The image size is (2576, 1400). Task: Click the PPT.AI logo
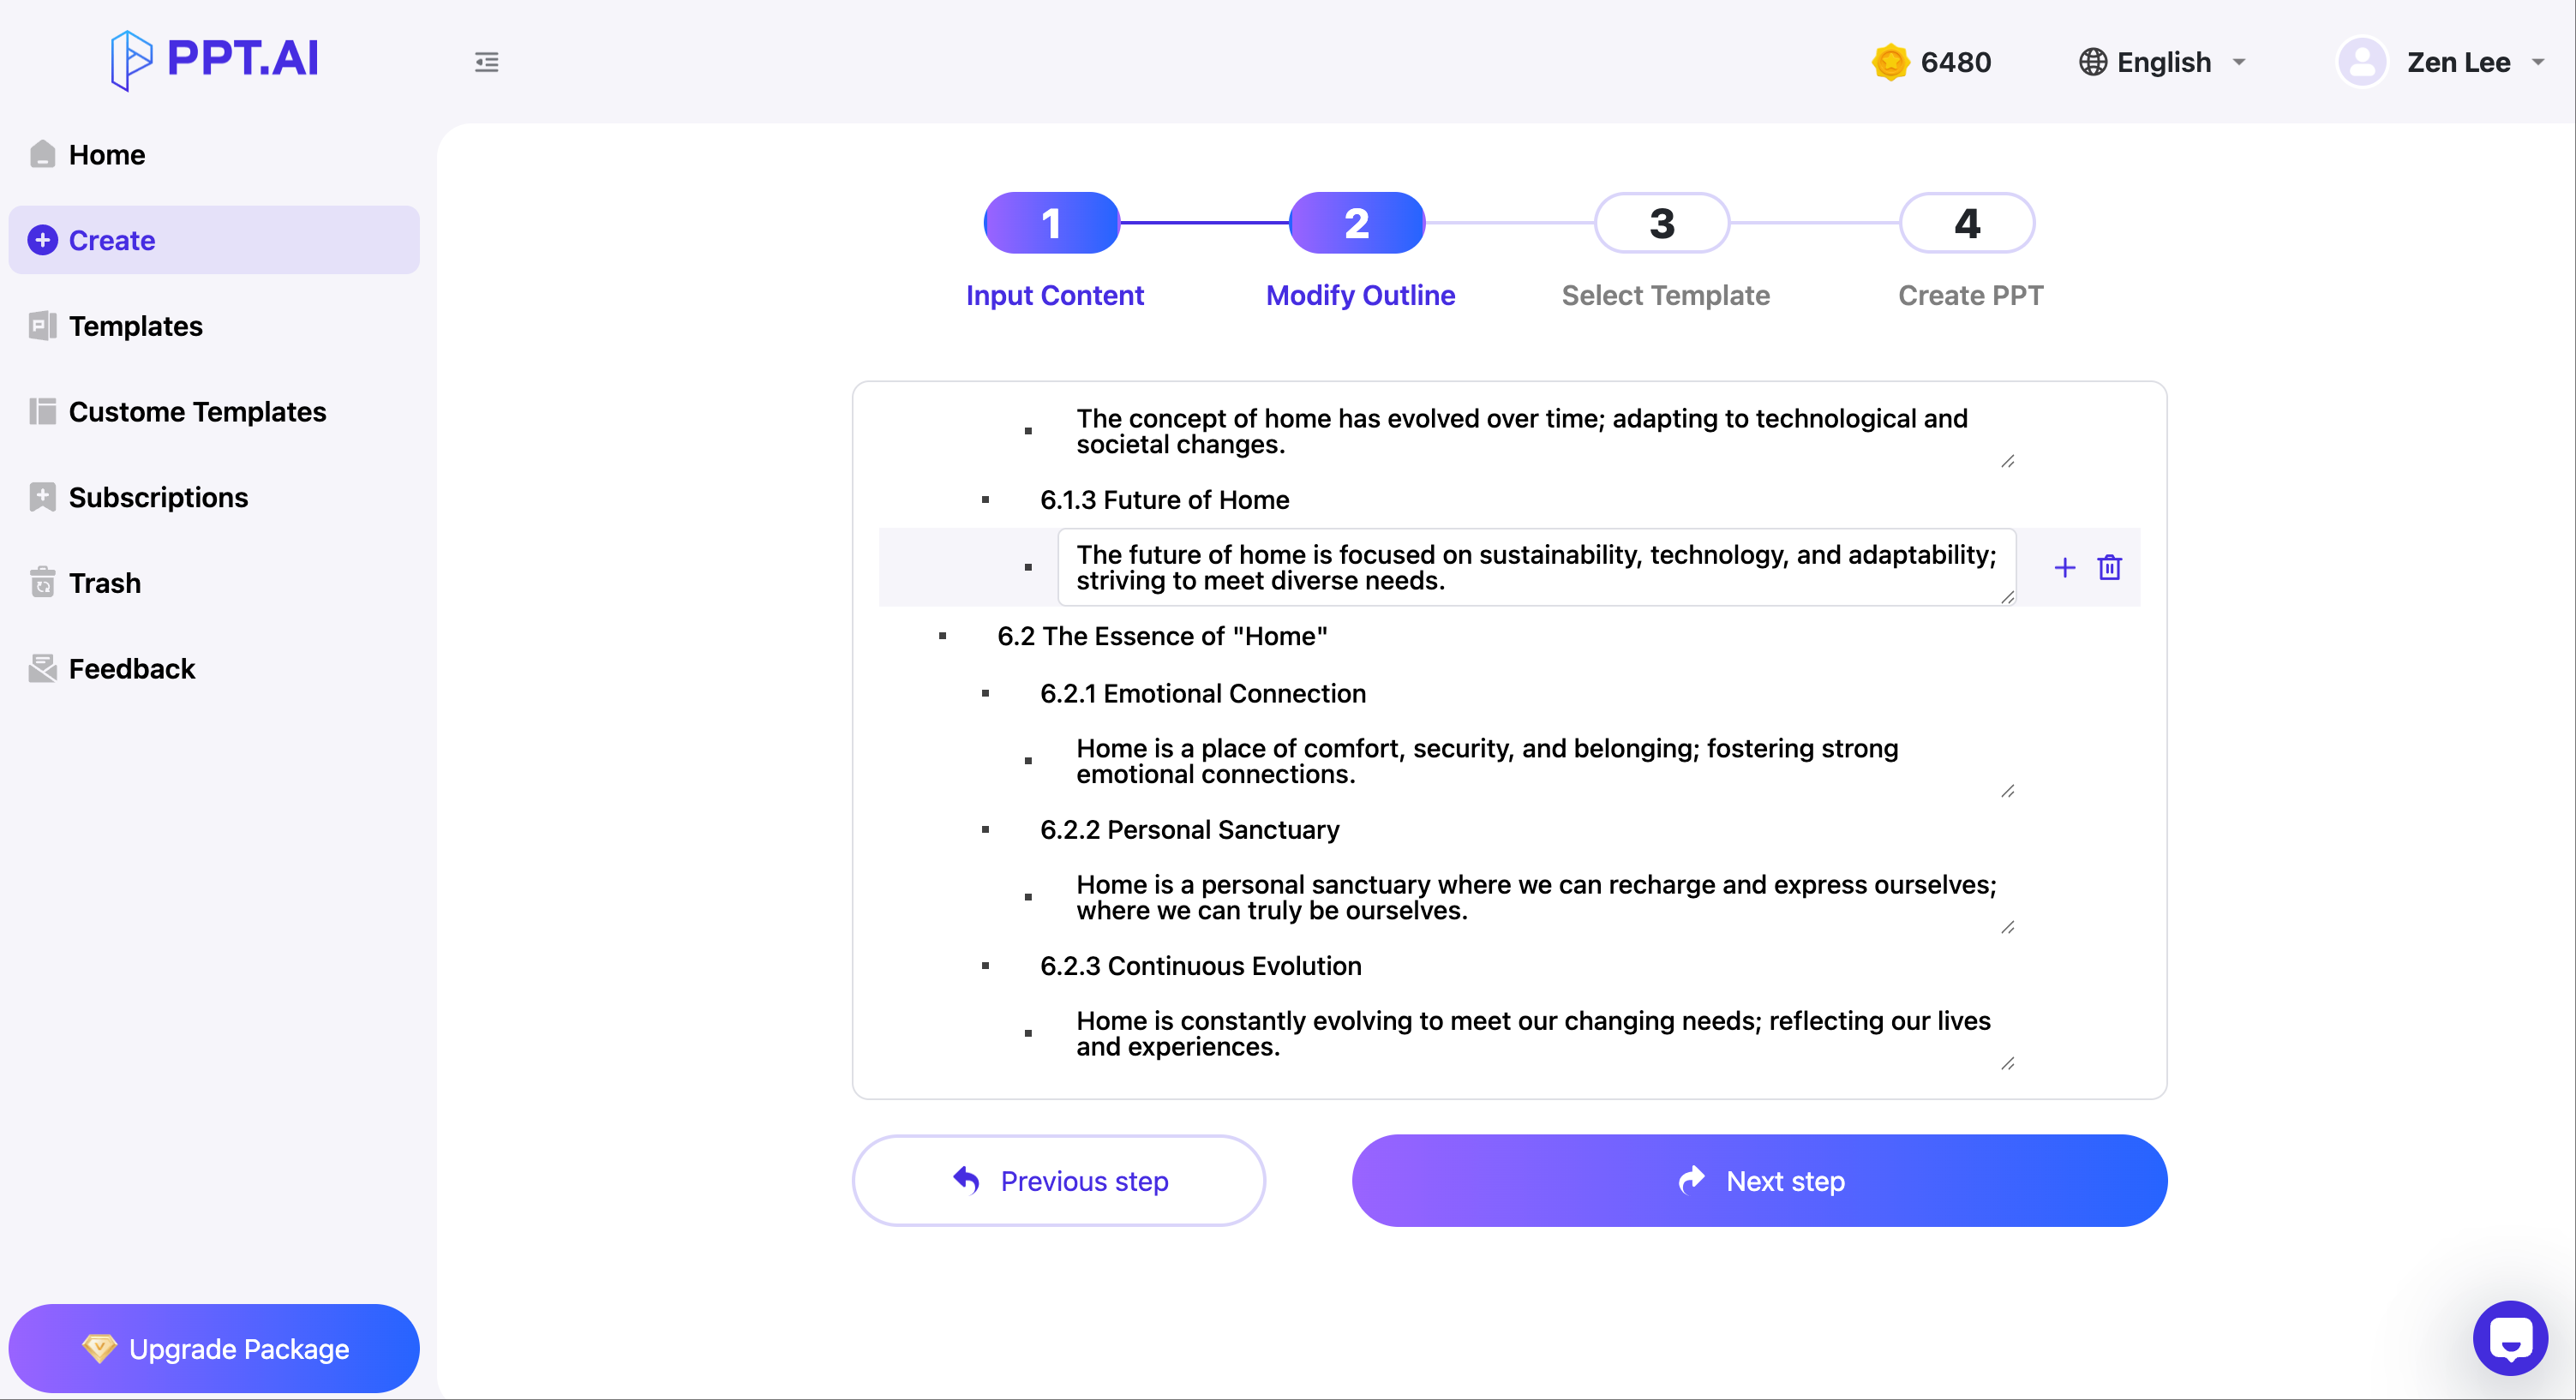coord(215,59)
